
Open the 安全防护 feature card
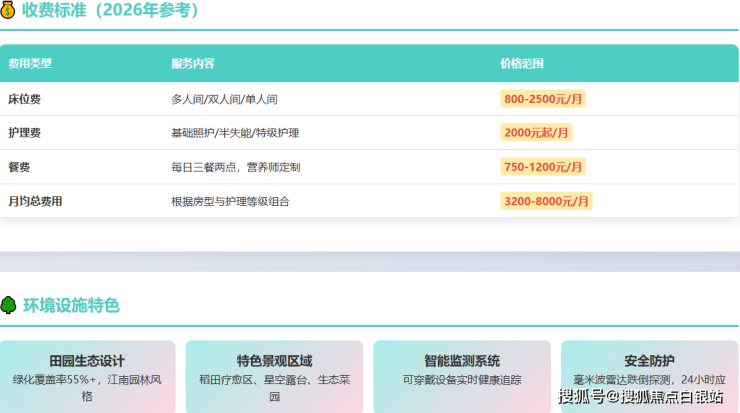[x=649, y=370]
